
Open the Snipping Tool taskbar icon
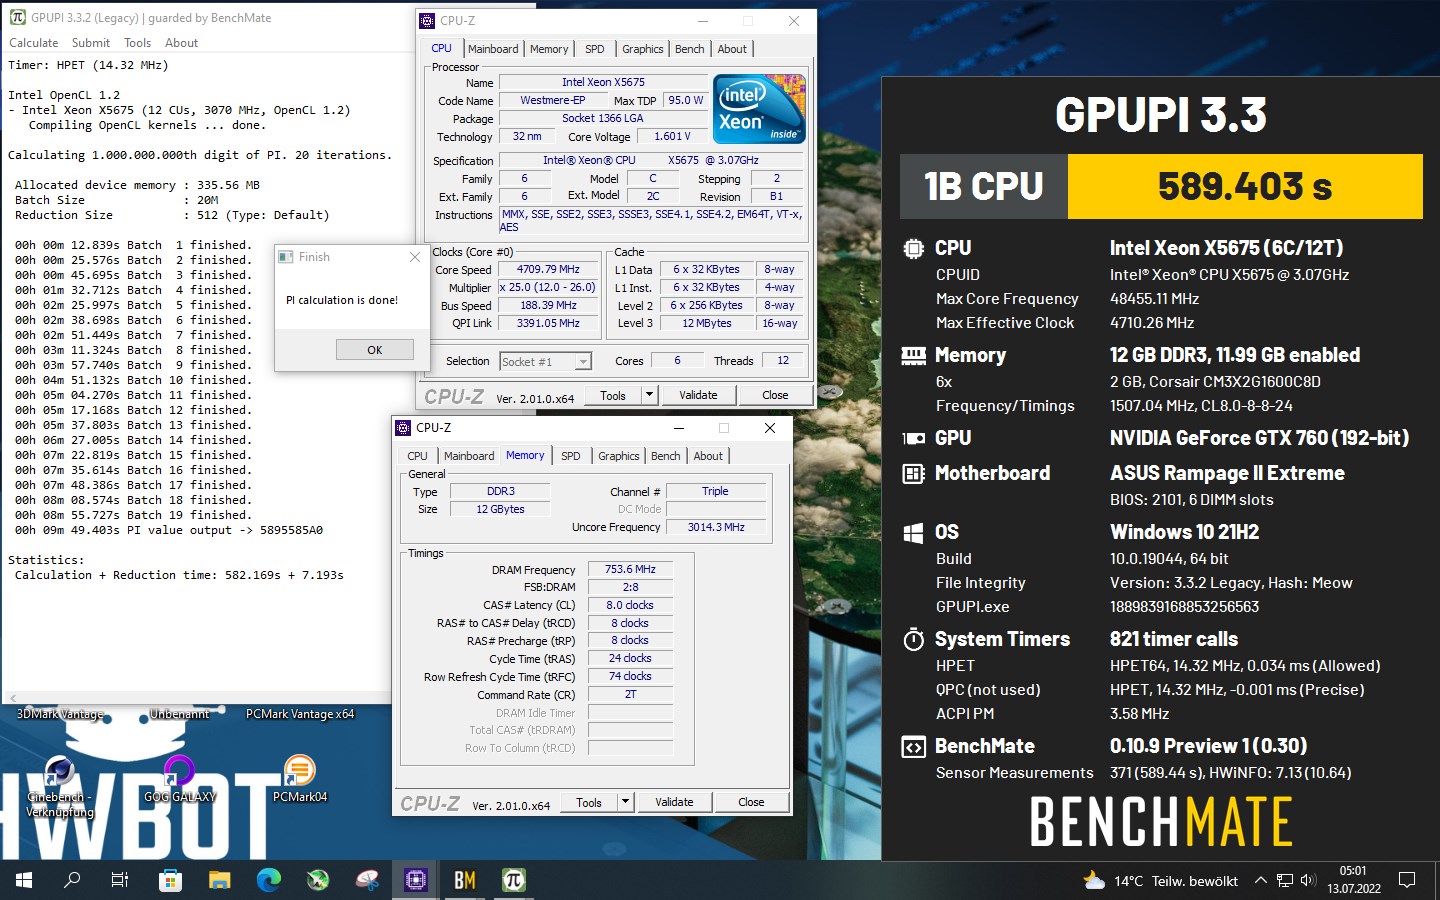[367, 880]
